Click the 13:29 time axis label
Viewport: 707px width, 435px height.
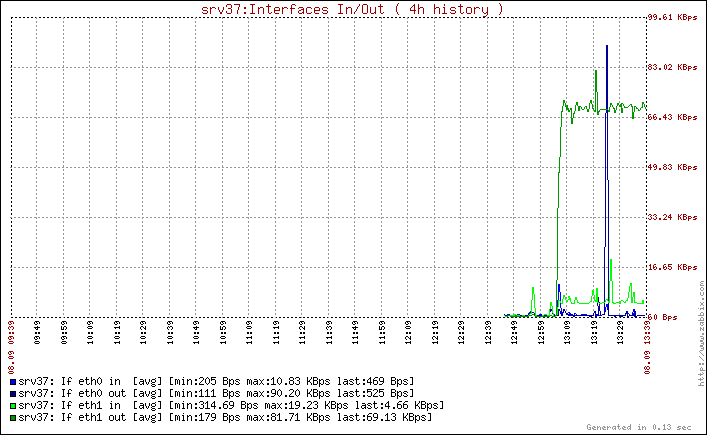(x=620, y=333)
